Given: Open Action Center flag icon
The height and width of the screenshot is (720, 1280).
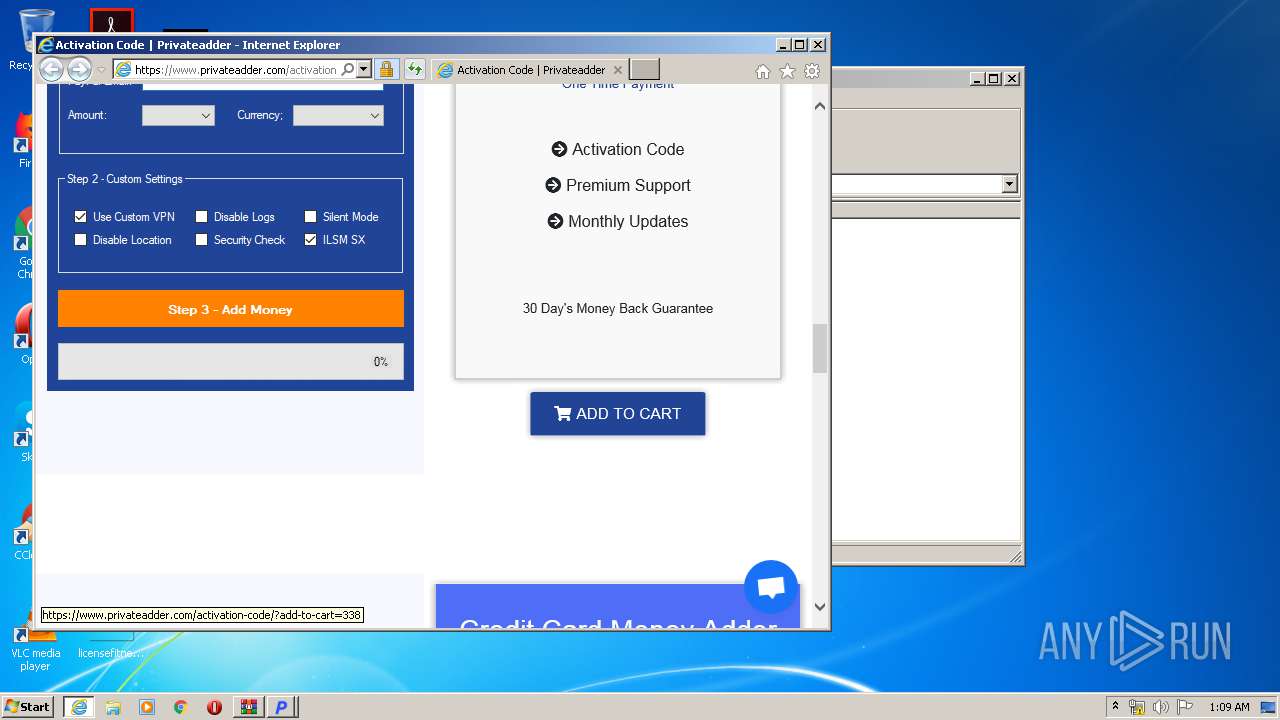Looking at the screenshot, I should click(1184, 707).
